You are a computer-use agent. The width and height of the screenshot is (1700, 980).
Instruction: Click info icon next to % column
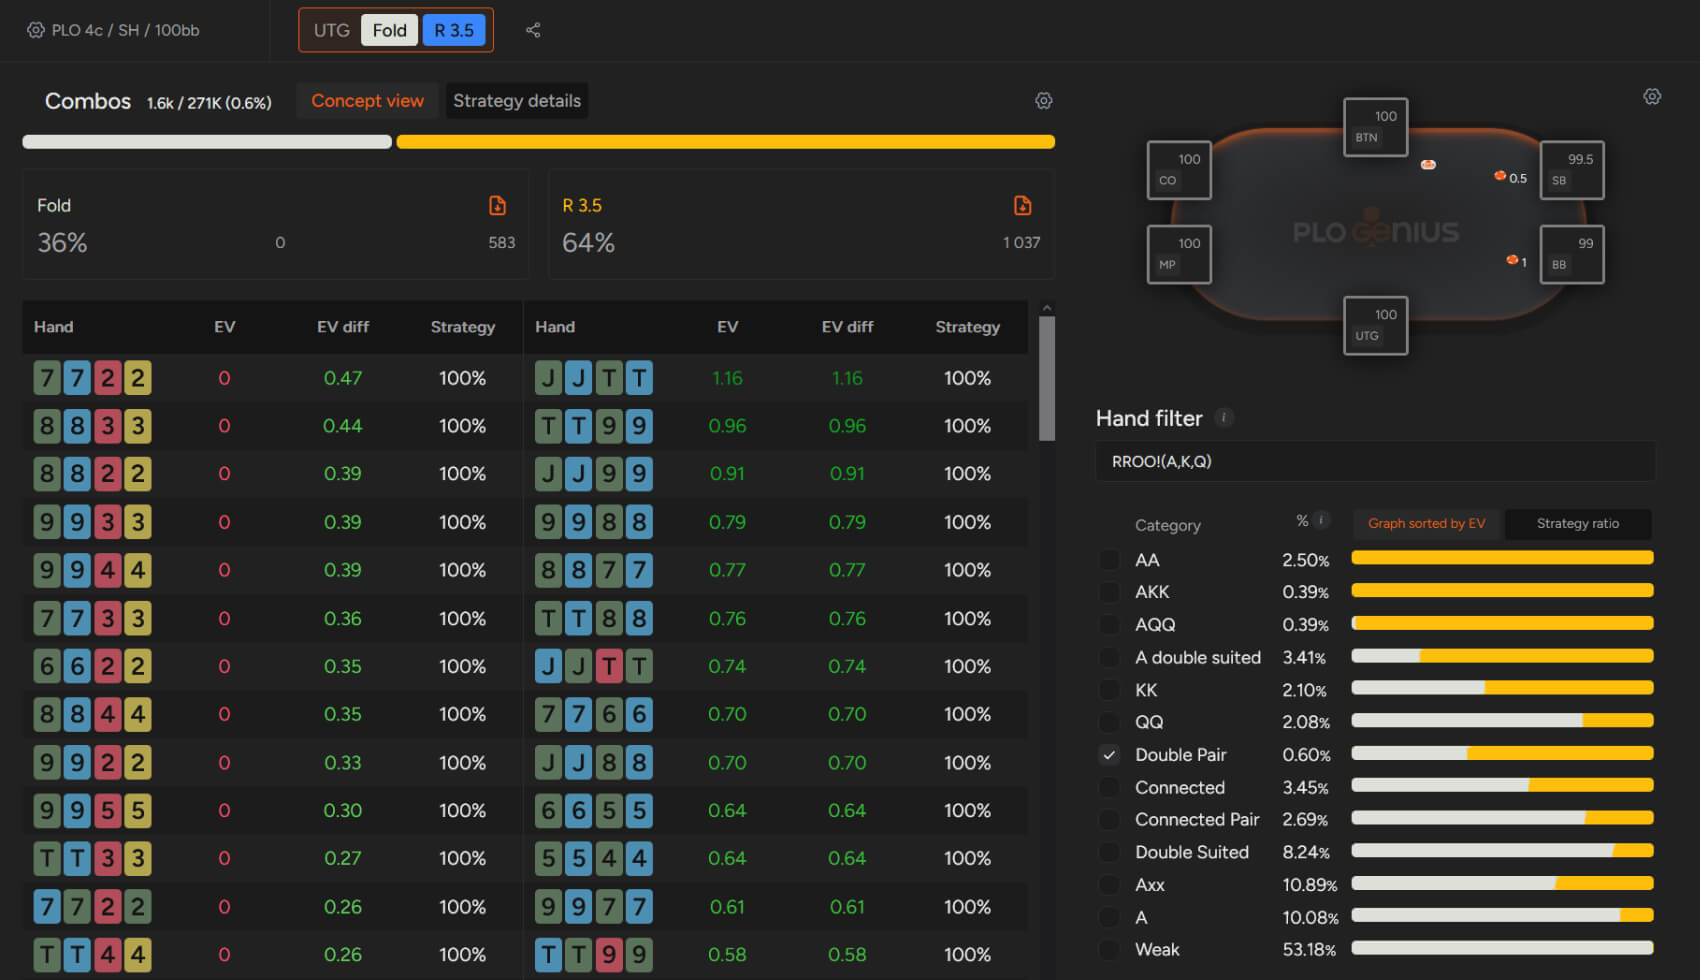[x=1321, y=520]
